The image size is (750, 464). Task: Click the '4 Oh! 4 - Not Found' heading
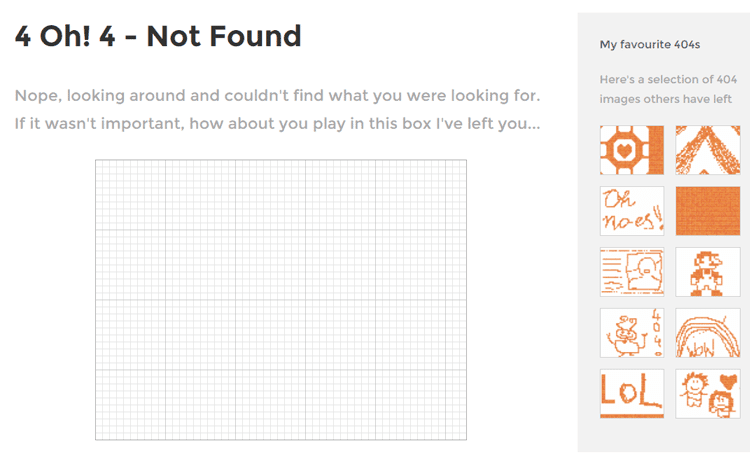pos(158,36)
